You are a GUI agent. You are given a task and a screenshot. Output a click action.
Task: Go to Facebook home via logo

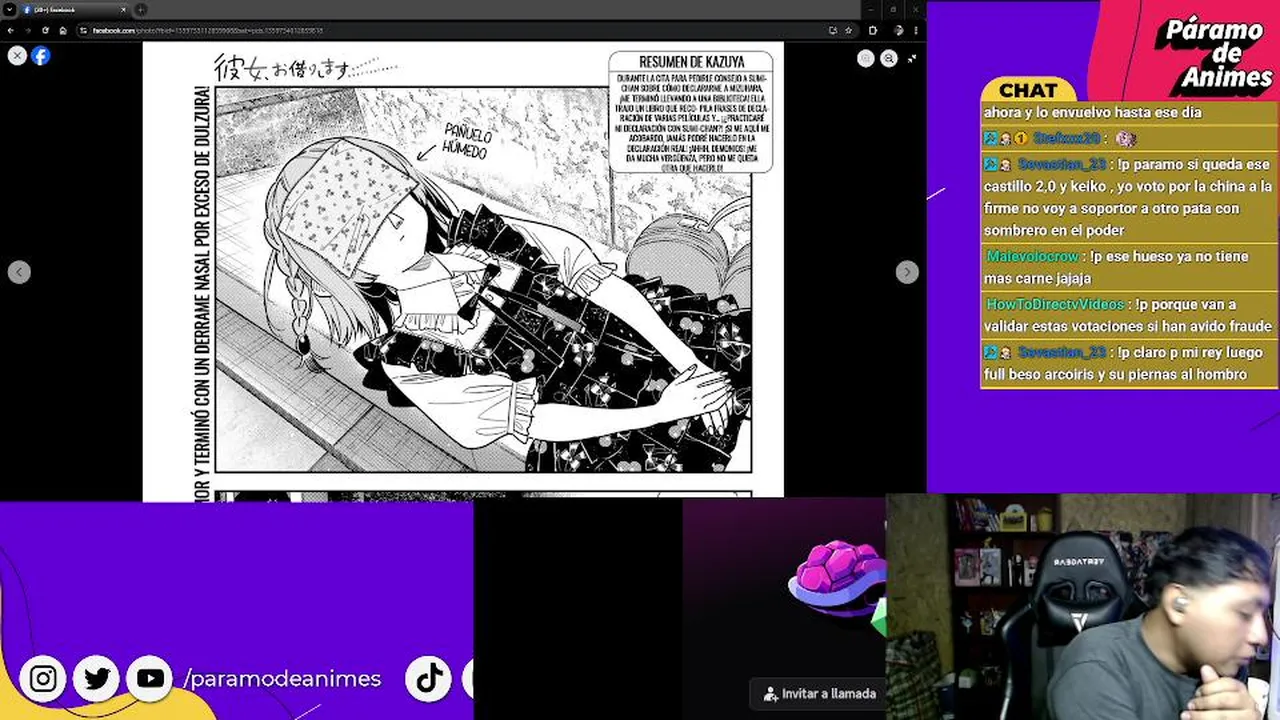pos(40,56)
